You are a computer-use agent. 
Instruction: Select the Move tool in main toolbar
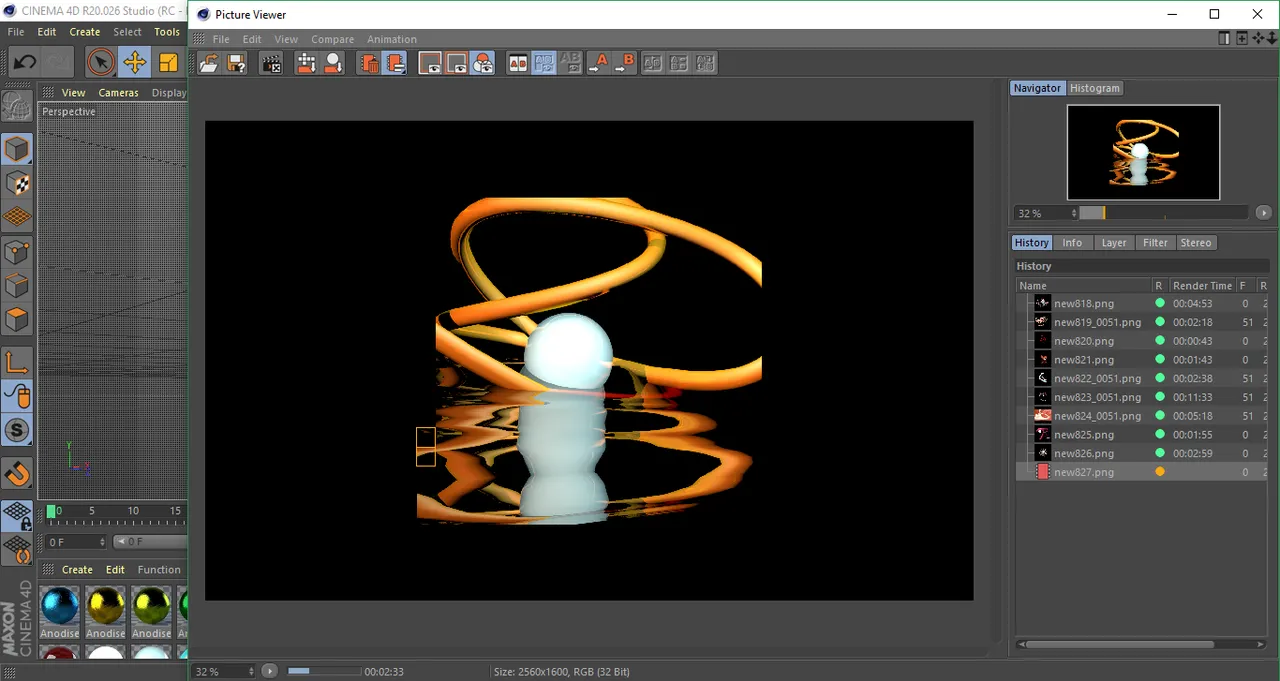[134, 62]
